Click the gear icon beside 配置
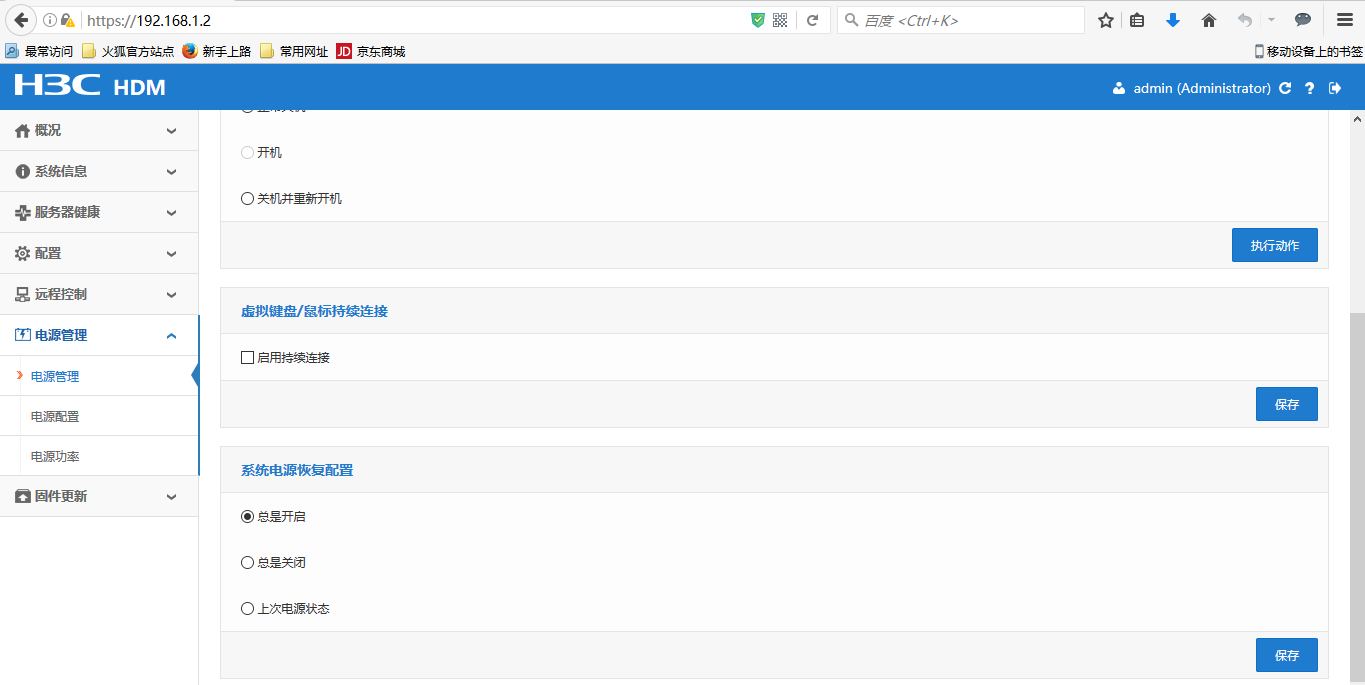1365x685 pixels. tap(22, 254)
